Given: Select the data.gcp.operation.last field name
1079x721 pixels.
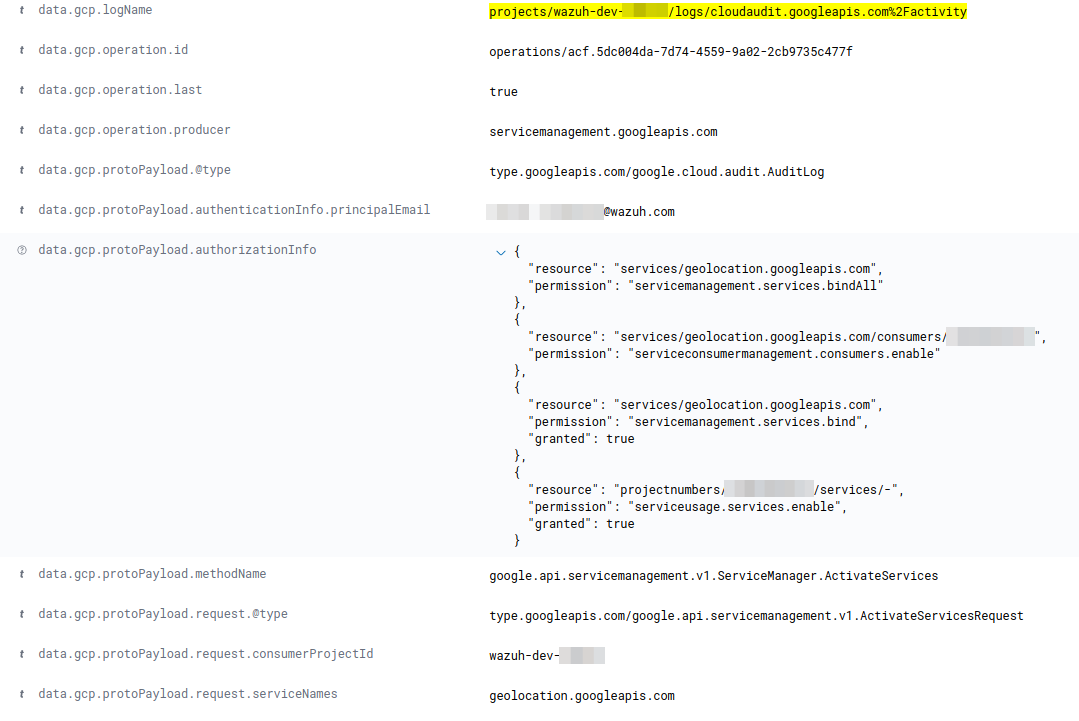Looking at the screenshot, I should (120, 90).
